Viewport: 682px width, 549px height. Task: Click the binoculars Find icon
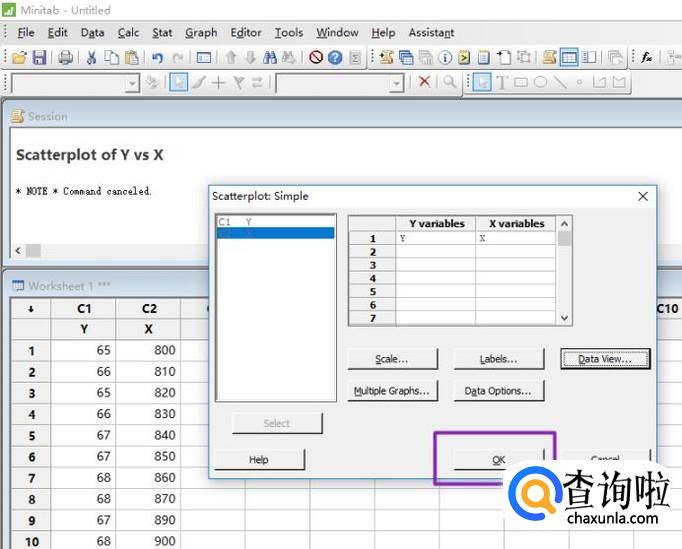click(270, 57)
